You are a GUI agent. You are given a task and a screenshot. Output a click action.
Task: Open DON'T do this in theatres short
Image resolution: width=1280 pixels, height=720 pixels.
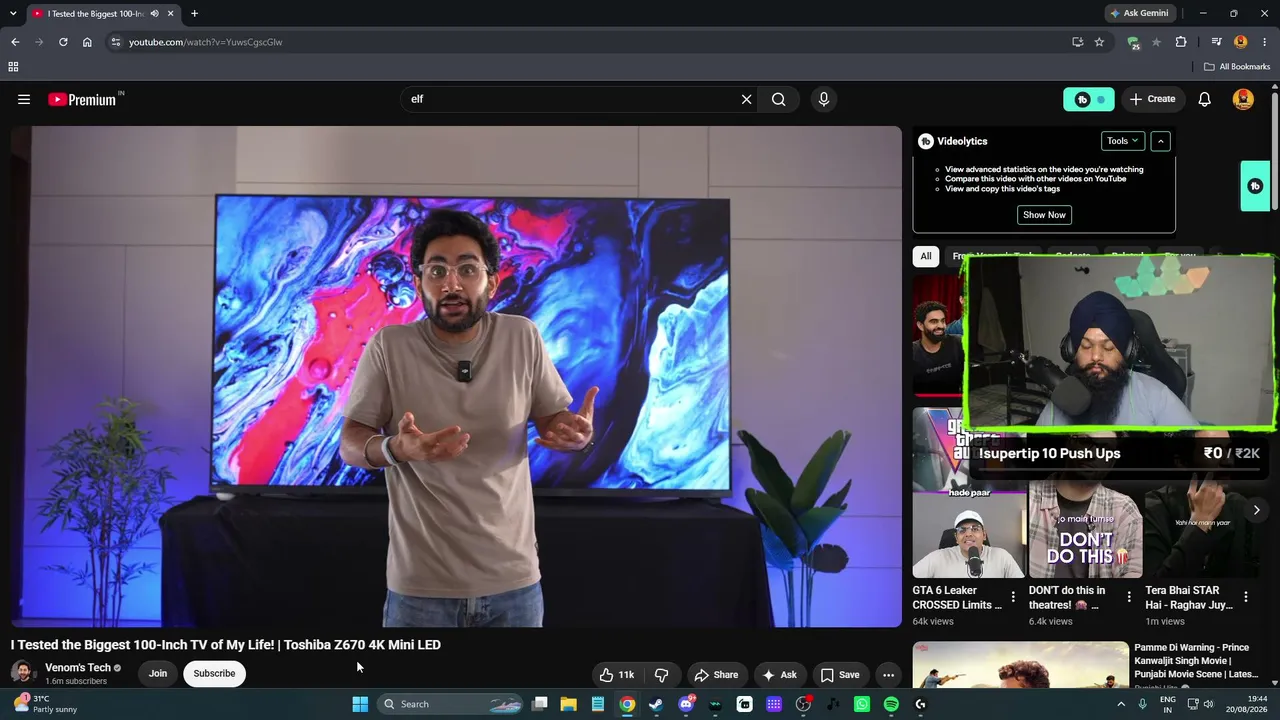pos(1085,529)
